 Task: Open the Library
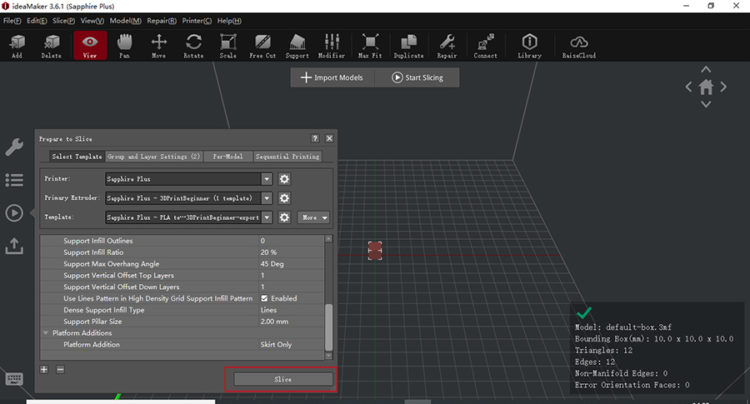point(529,46)
